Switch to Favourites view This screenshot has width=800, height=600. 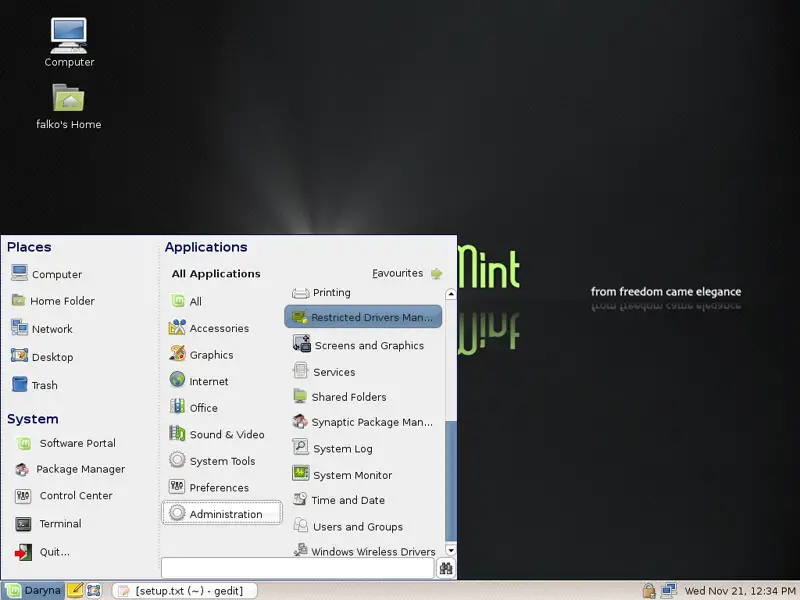tap(407, 273)
